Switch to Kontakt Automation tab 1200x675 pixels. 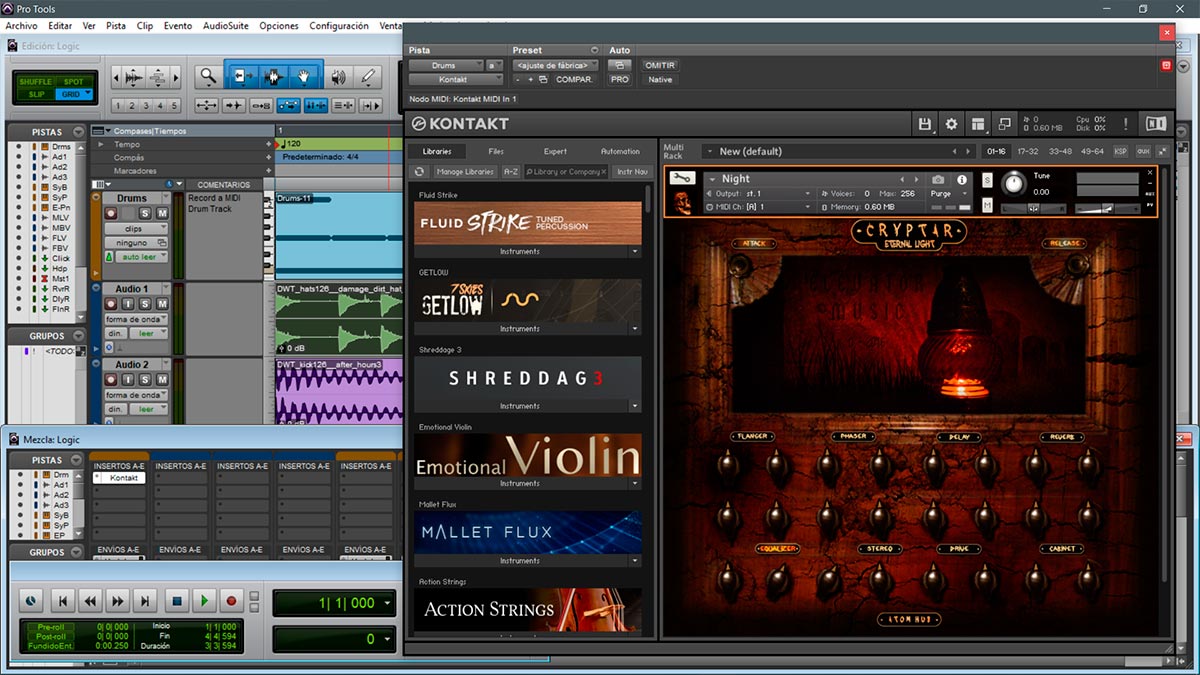(620, 151)
